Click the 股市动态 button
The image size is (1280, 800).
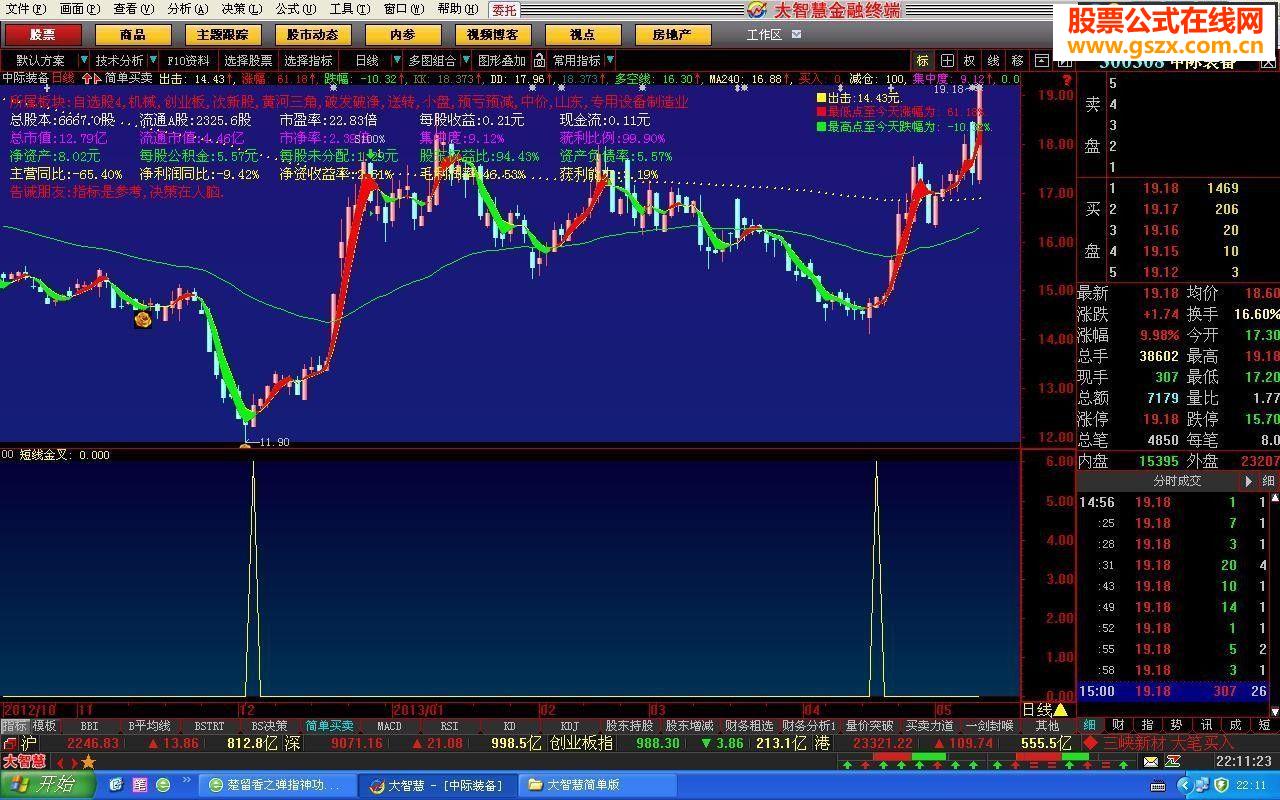tap(312, 34)
